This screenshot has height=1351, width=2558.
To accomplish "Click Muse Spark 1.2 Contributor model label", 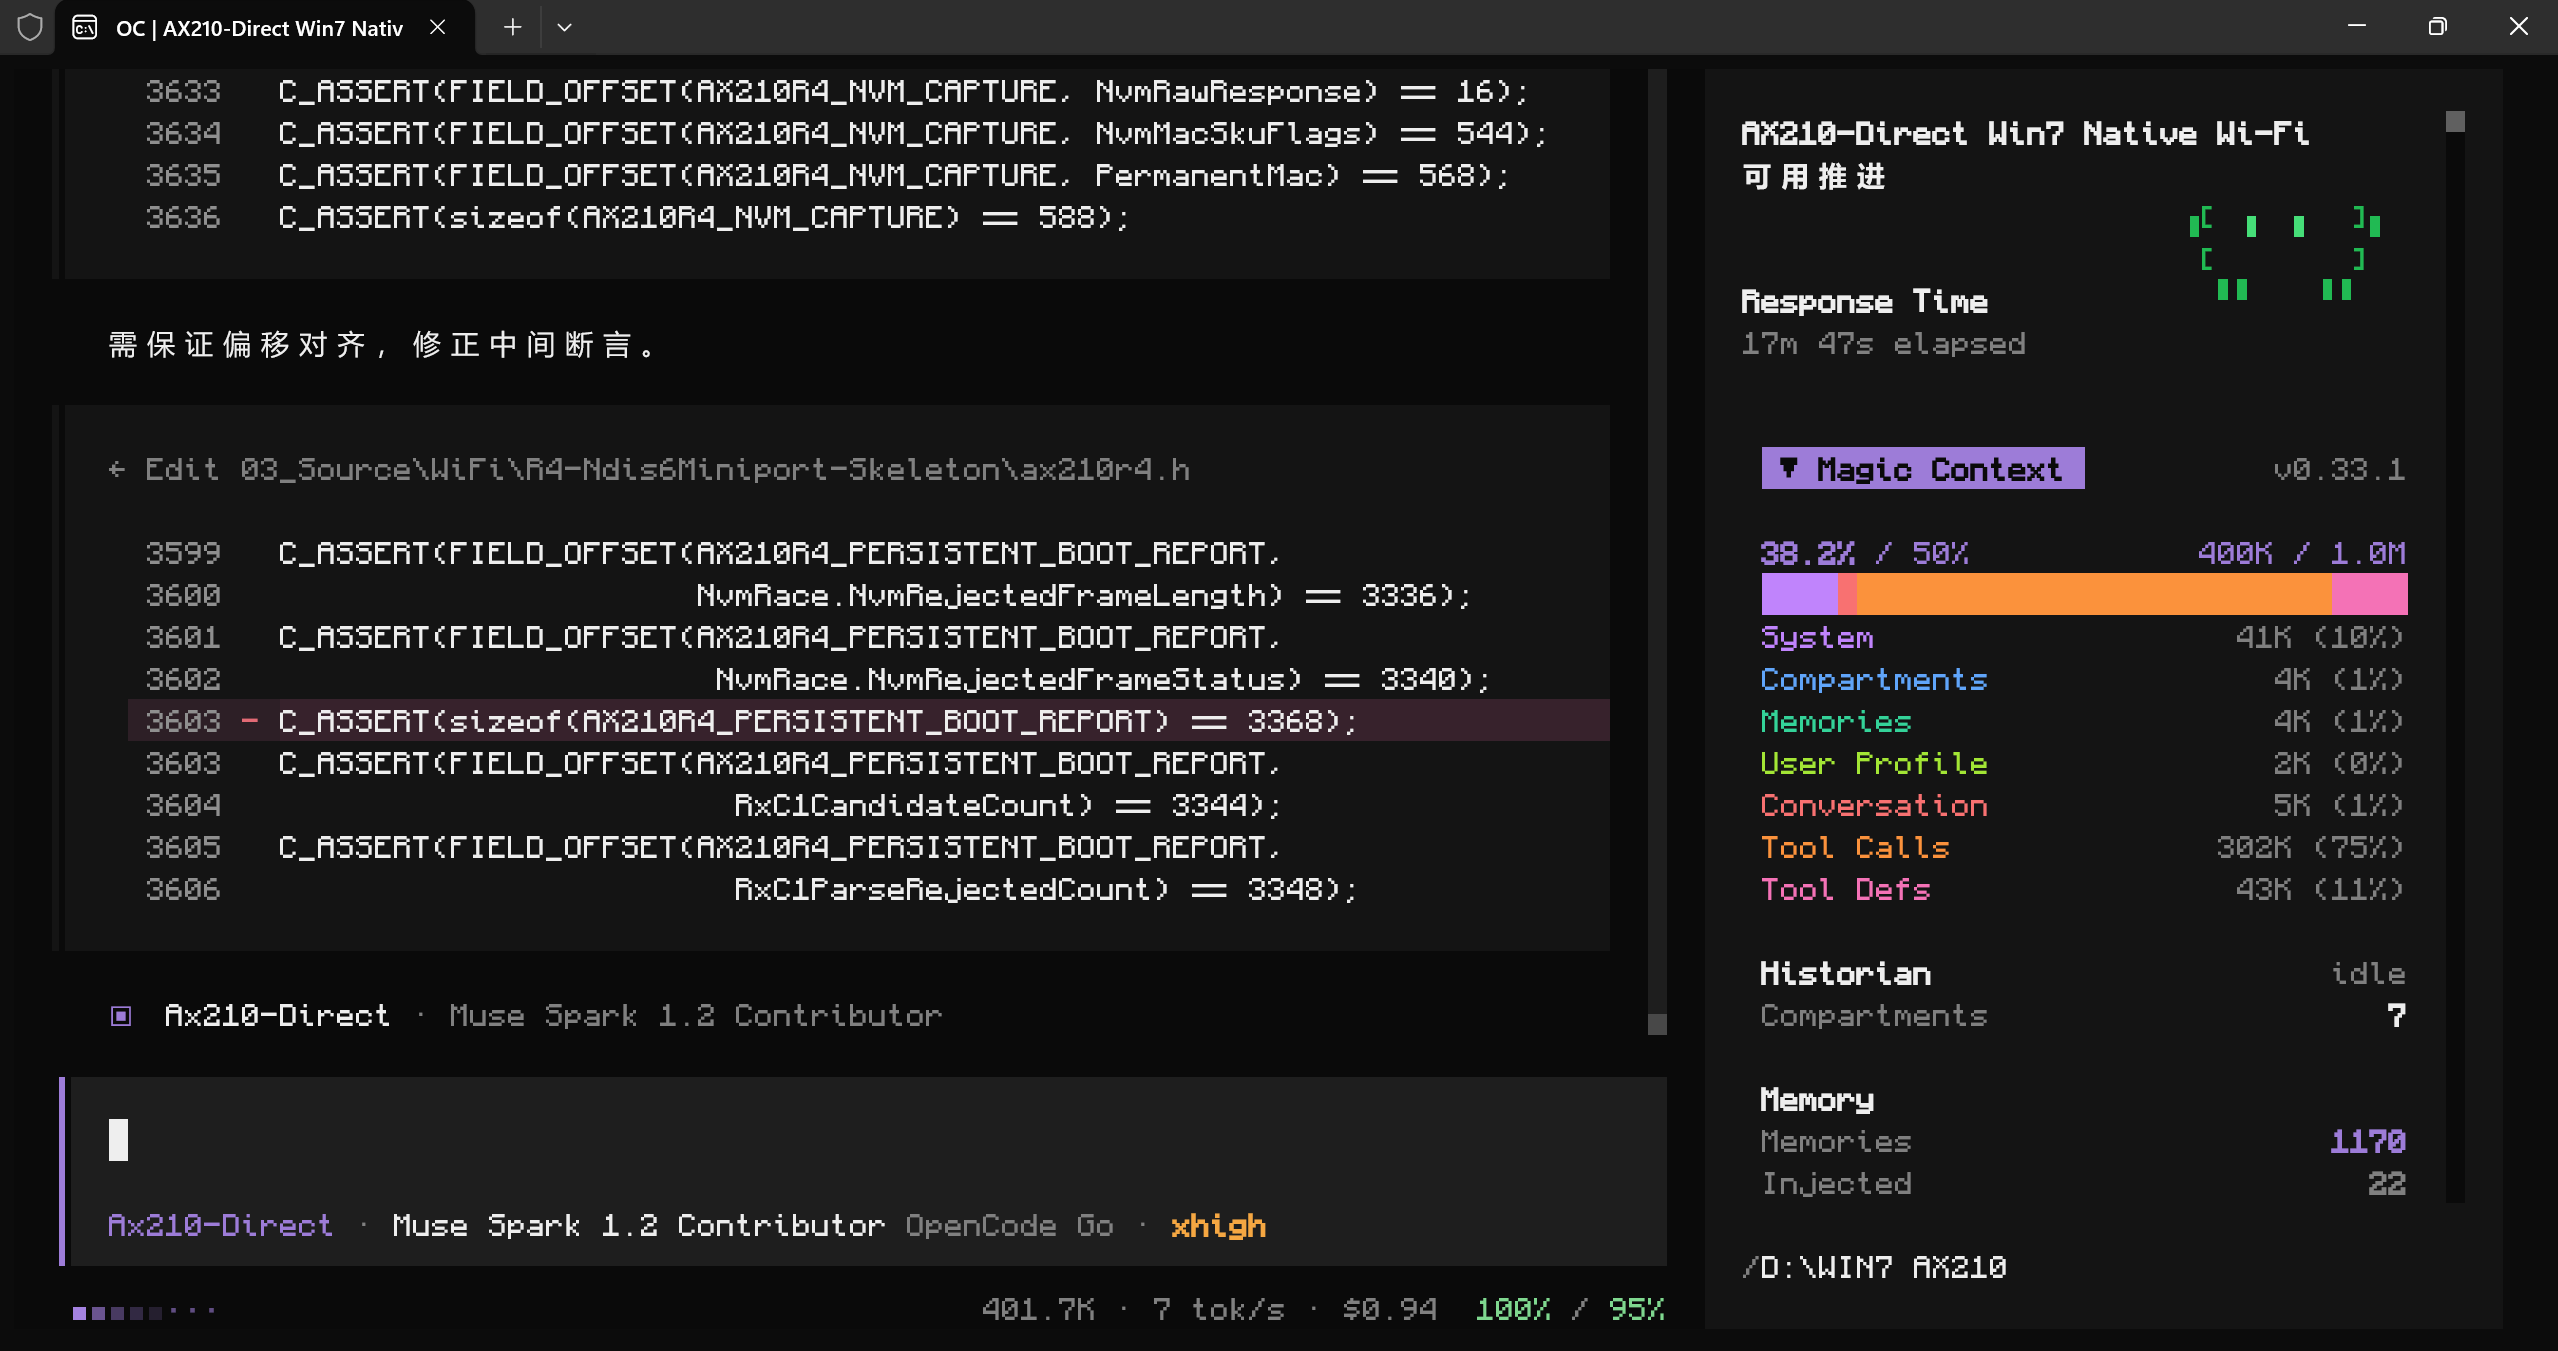I will (x=638, y=1226).
